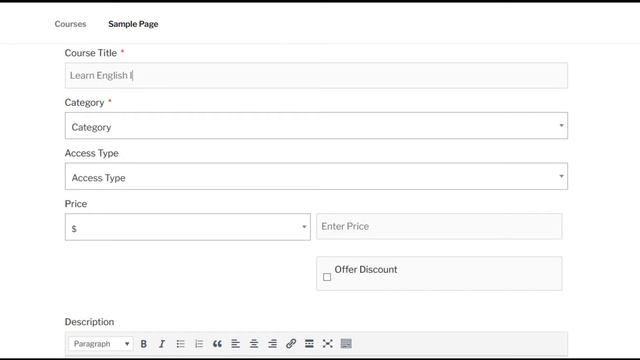Select the Offer Discount label text

pos(366,269)
